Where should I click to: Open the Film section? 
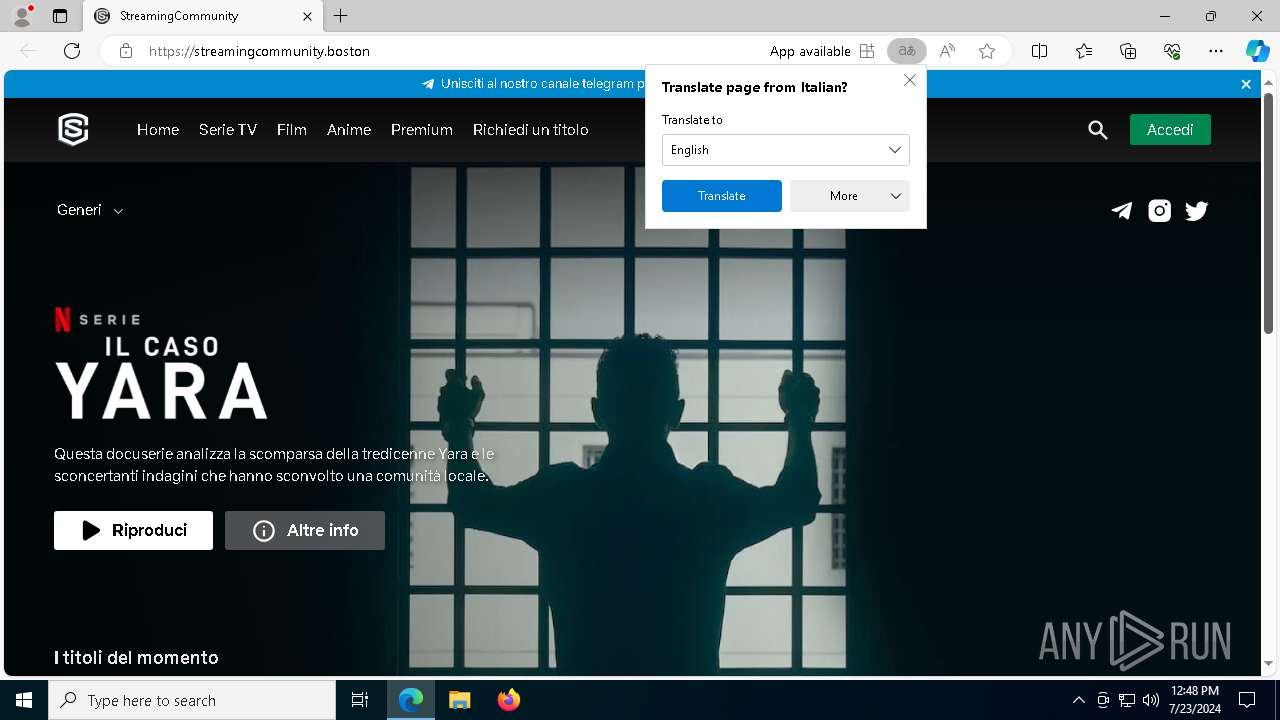coord(292,130)
